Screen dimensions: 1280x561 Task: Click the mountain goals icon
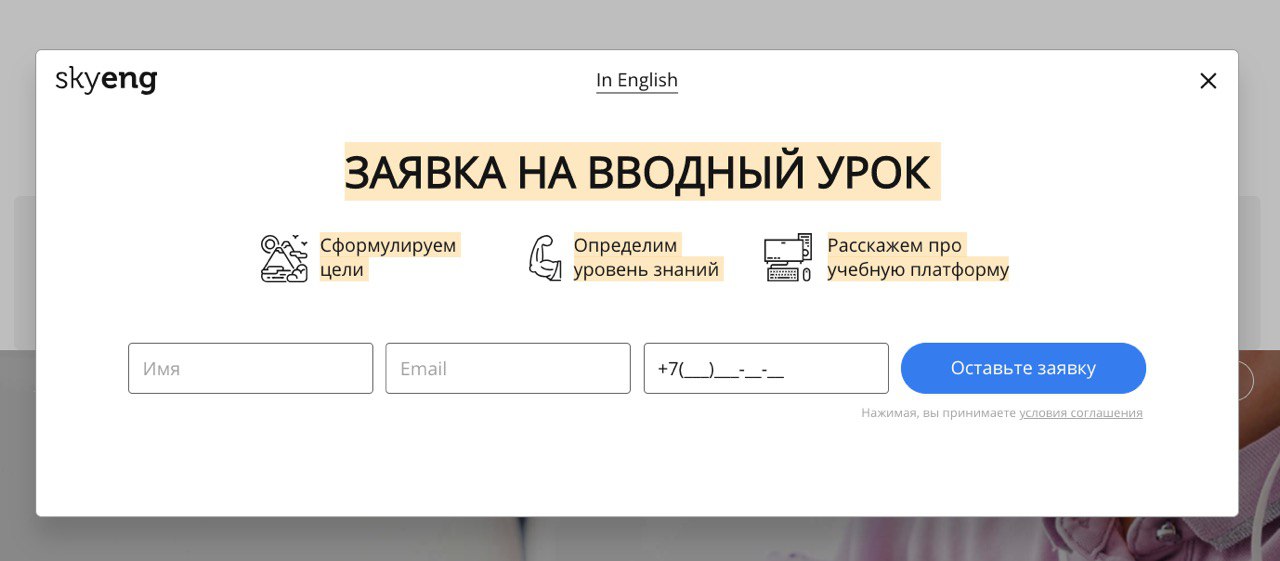[284, 258]
